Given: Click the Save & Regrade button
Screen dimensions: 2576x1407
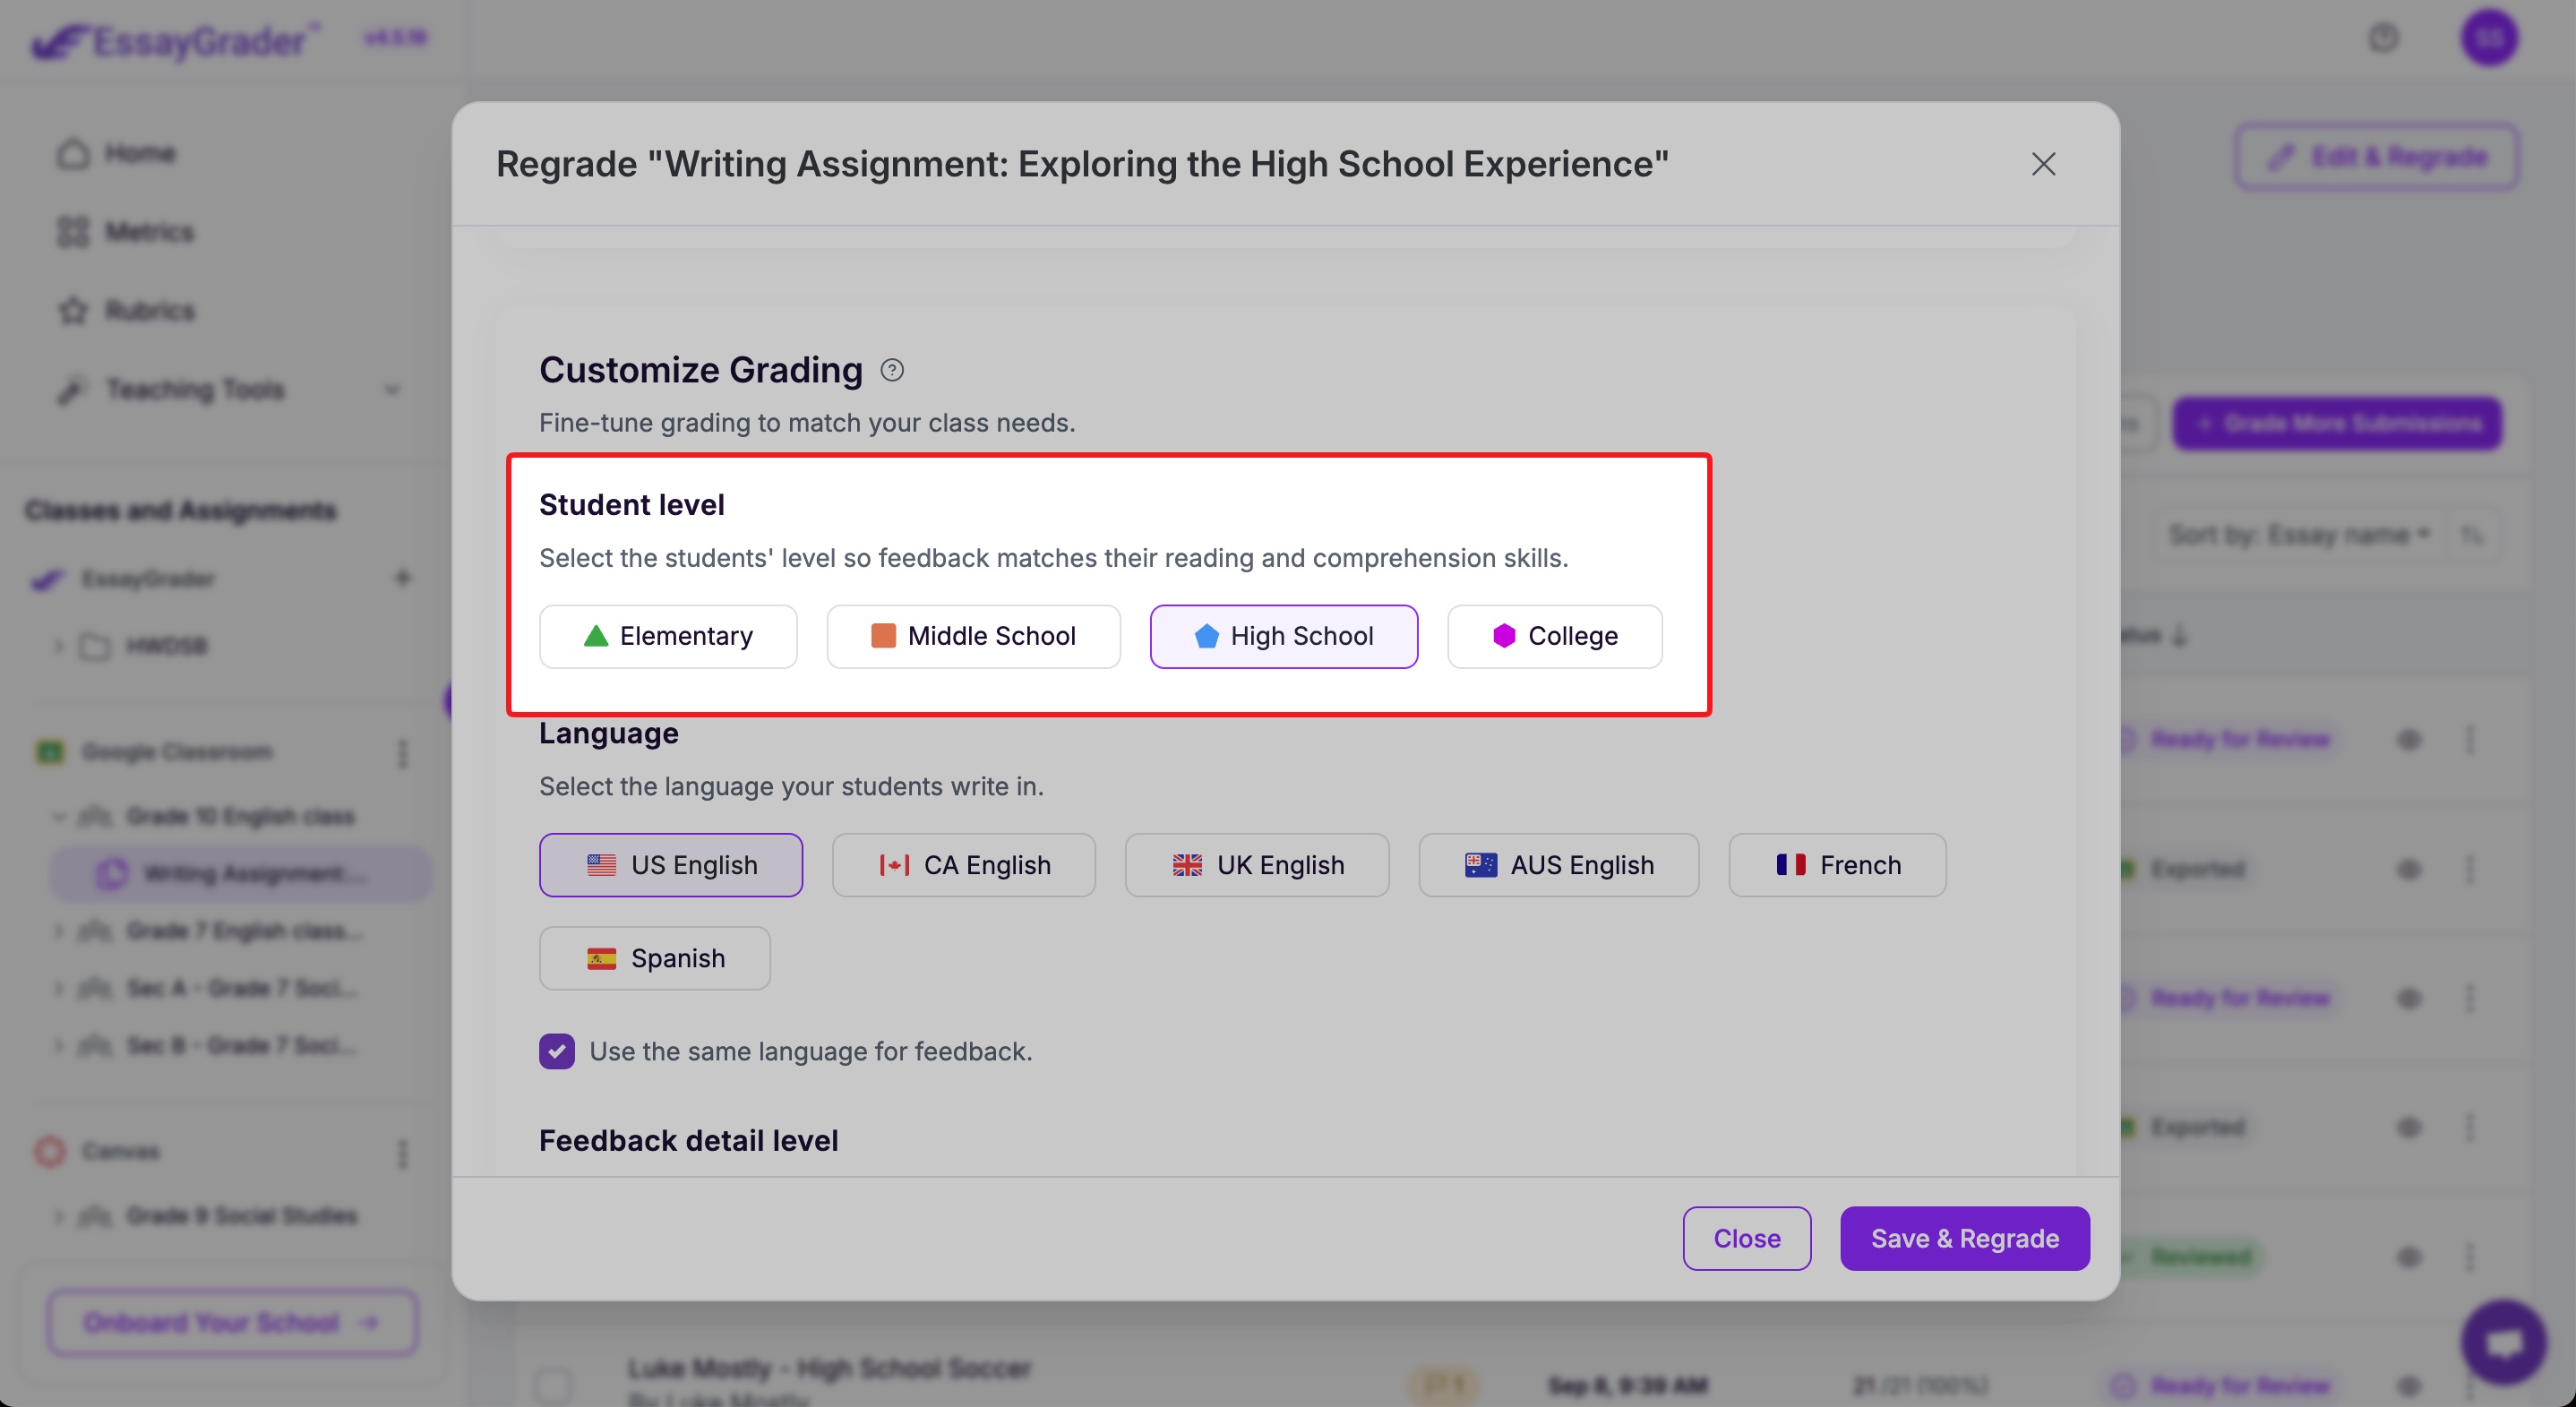Looking at the screenshot, I should click(x=1964, y=1238).
